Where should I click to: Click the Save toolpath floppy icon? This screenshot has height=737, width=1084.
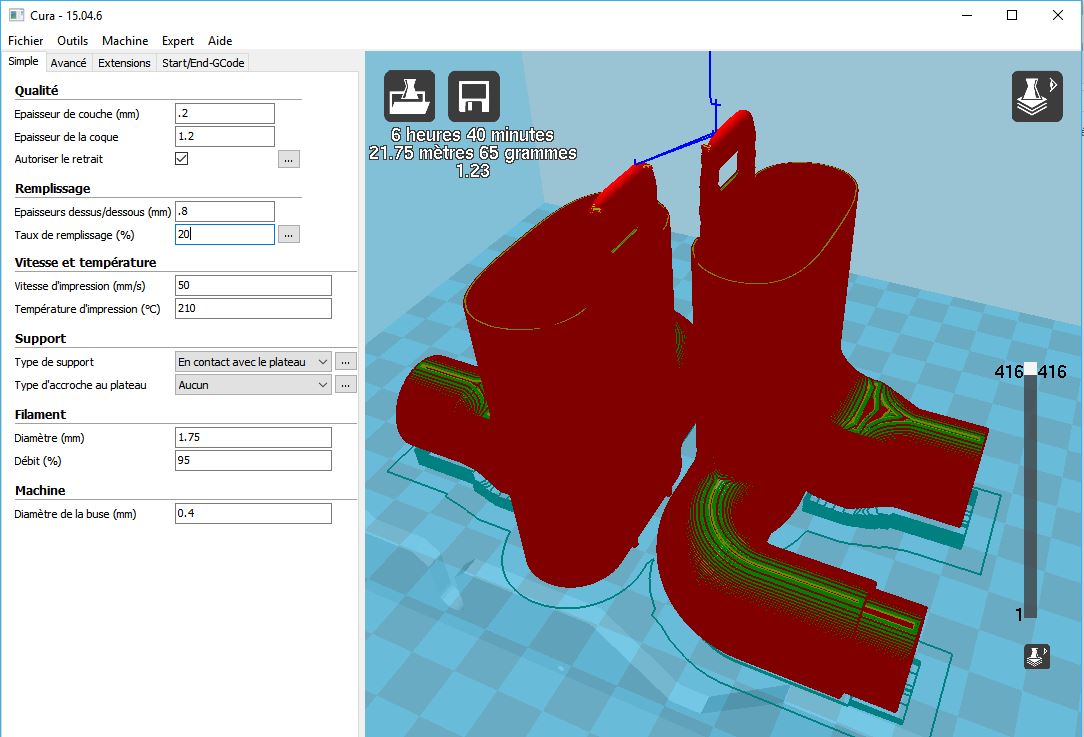(473, 96)
